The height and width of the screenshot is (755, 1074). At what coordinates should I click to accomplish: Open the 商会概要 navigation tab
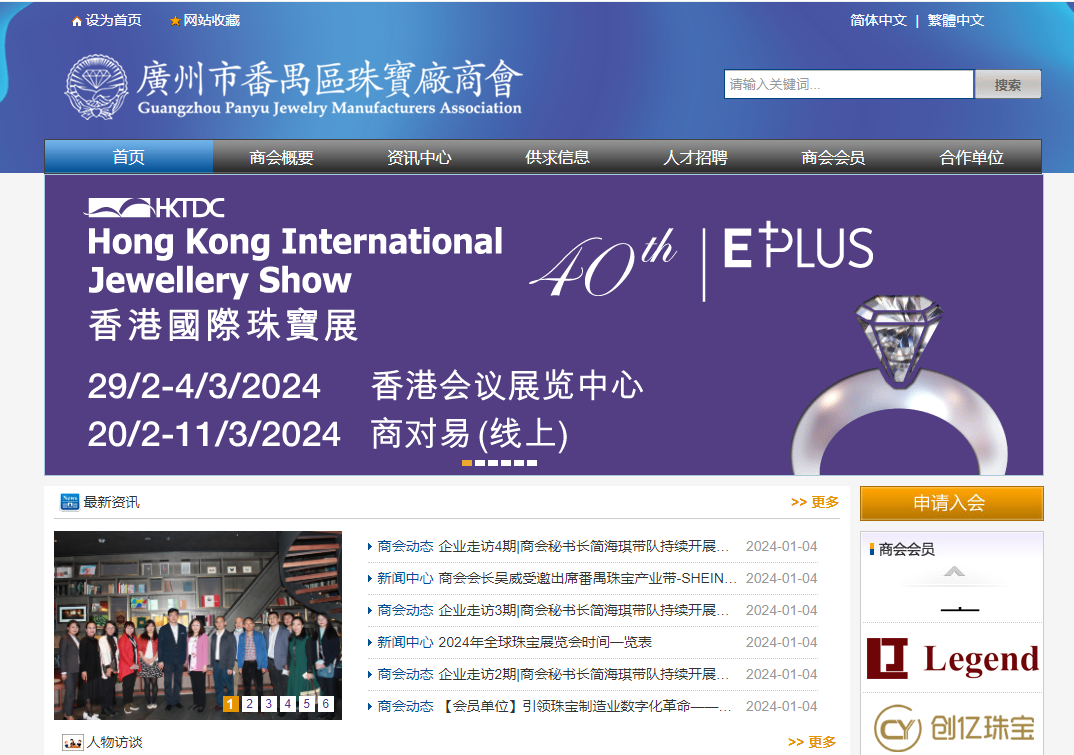point(282,157)
